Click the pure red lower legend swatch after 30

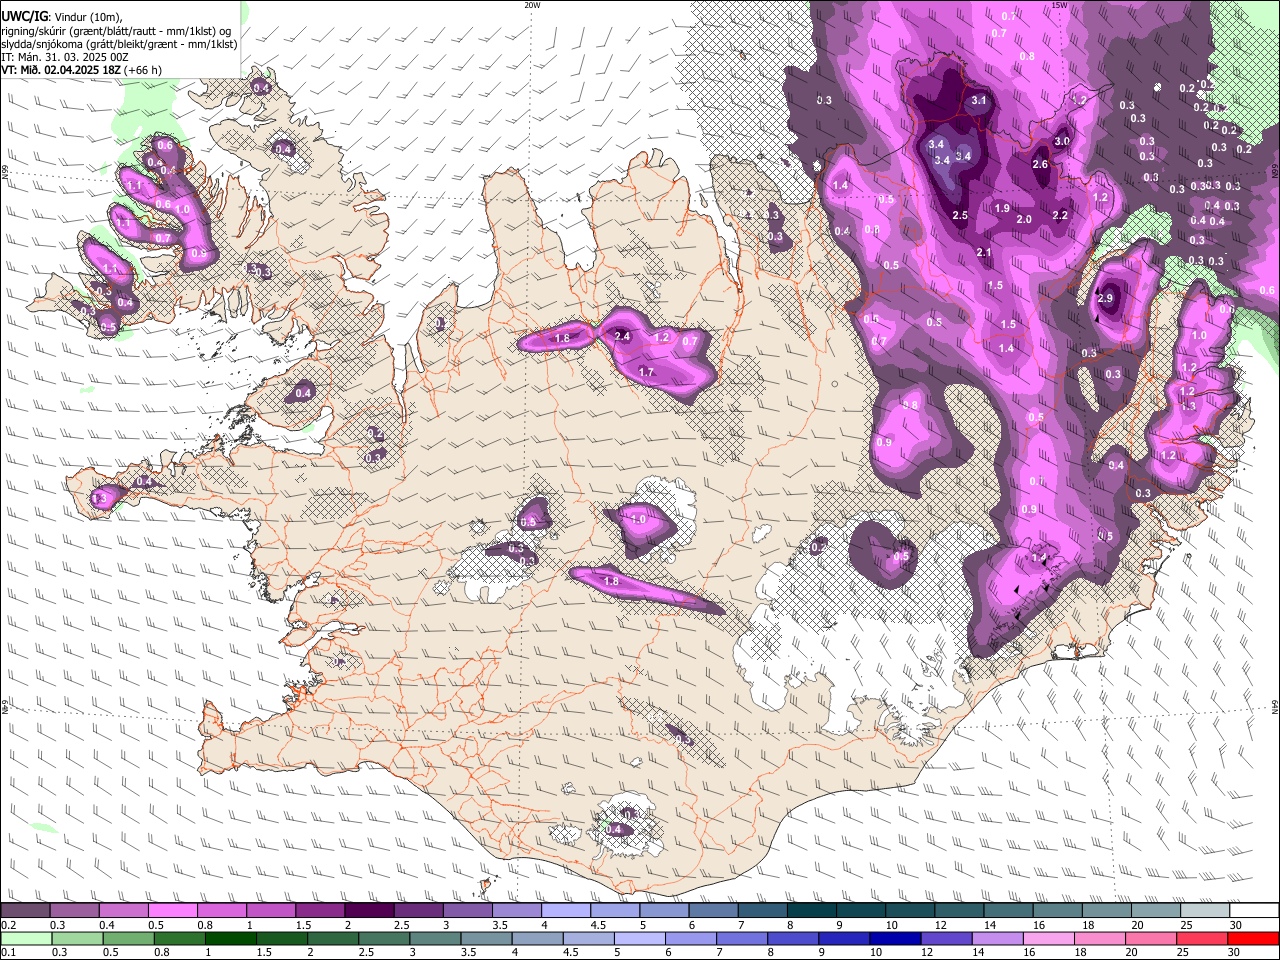[x=1254, y=938]
